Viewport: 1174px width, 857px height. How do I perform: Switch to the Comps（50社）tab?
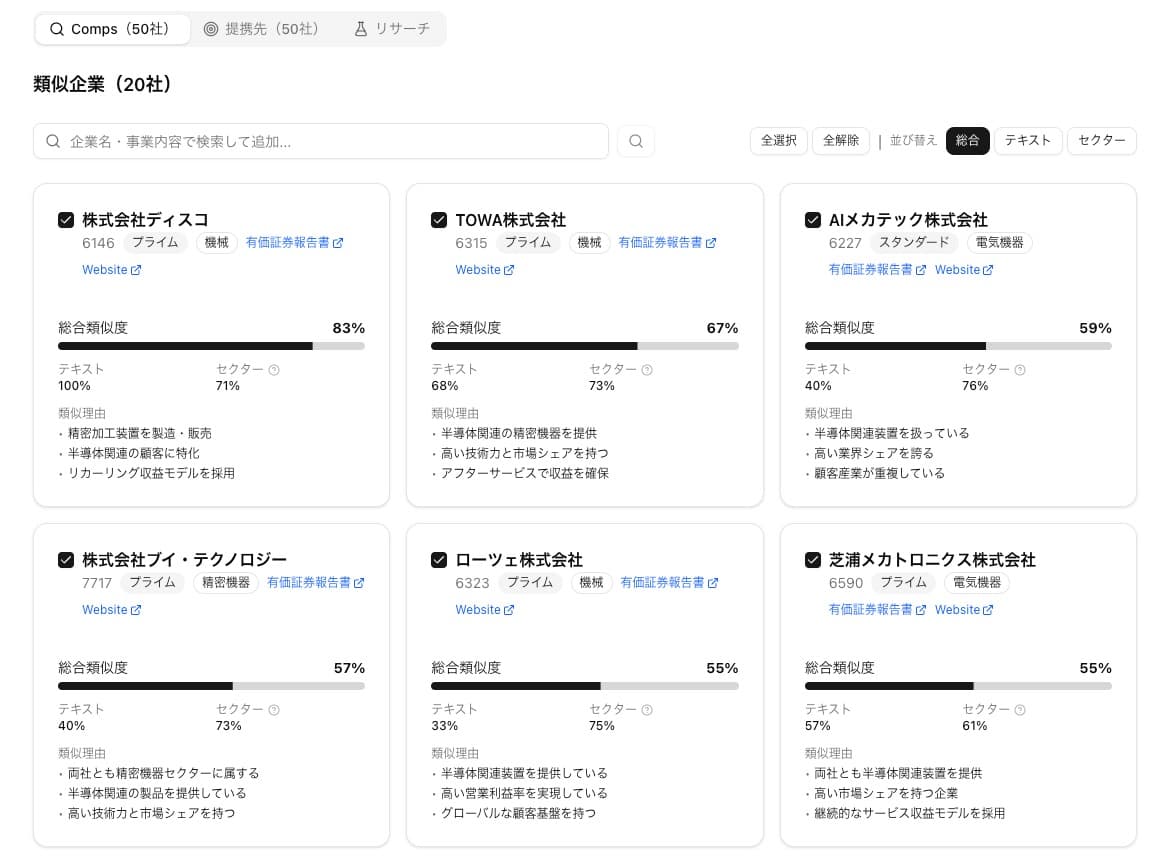pos(112,29)
